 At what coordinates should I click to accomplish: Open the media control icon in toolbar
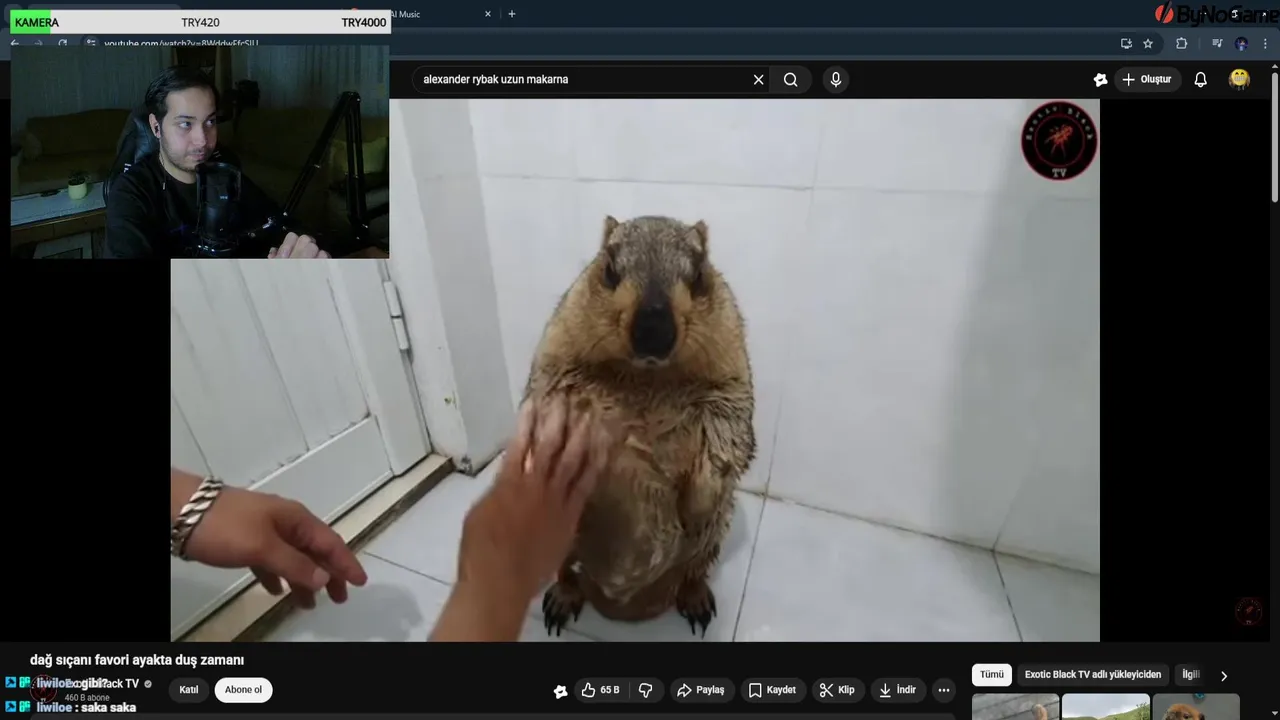pos(1217,43)
